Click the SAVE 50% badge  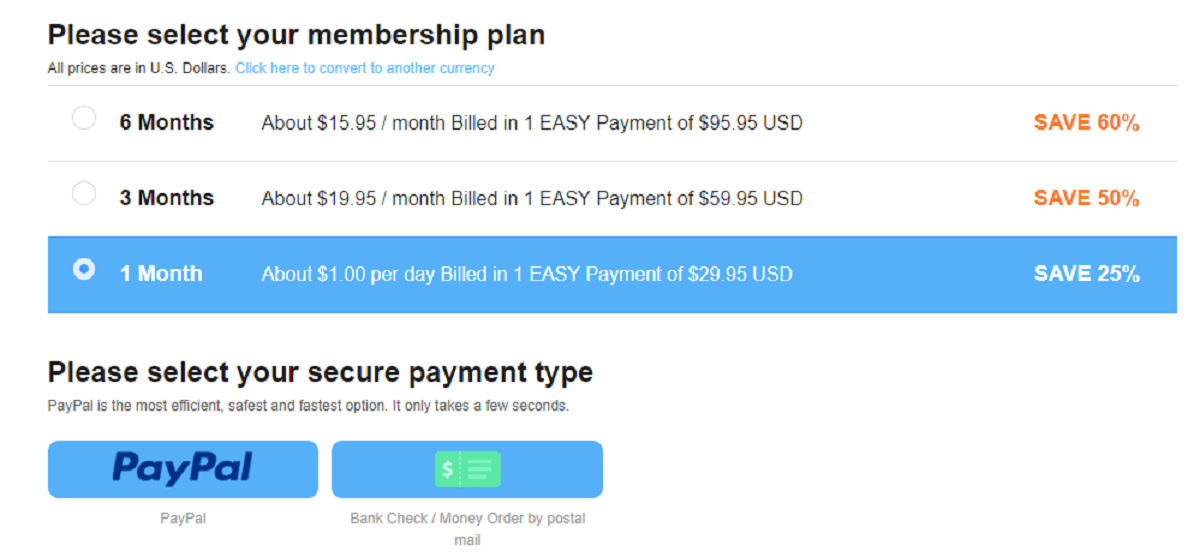[x=1086, y=198]
